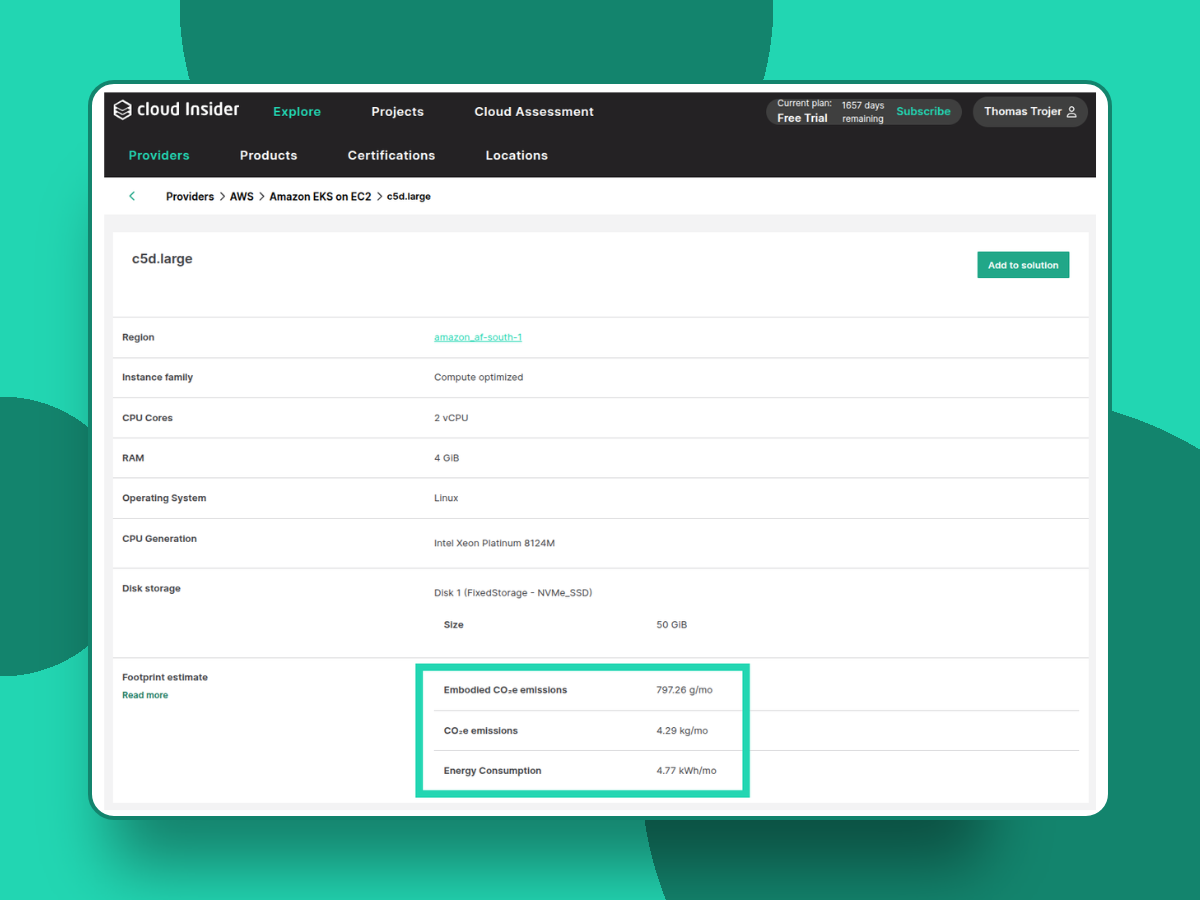1200x900 pixels.
Task: Click the Subscribe link
Action: click(923, 111)
